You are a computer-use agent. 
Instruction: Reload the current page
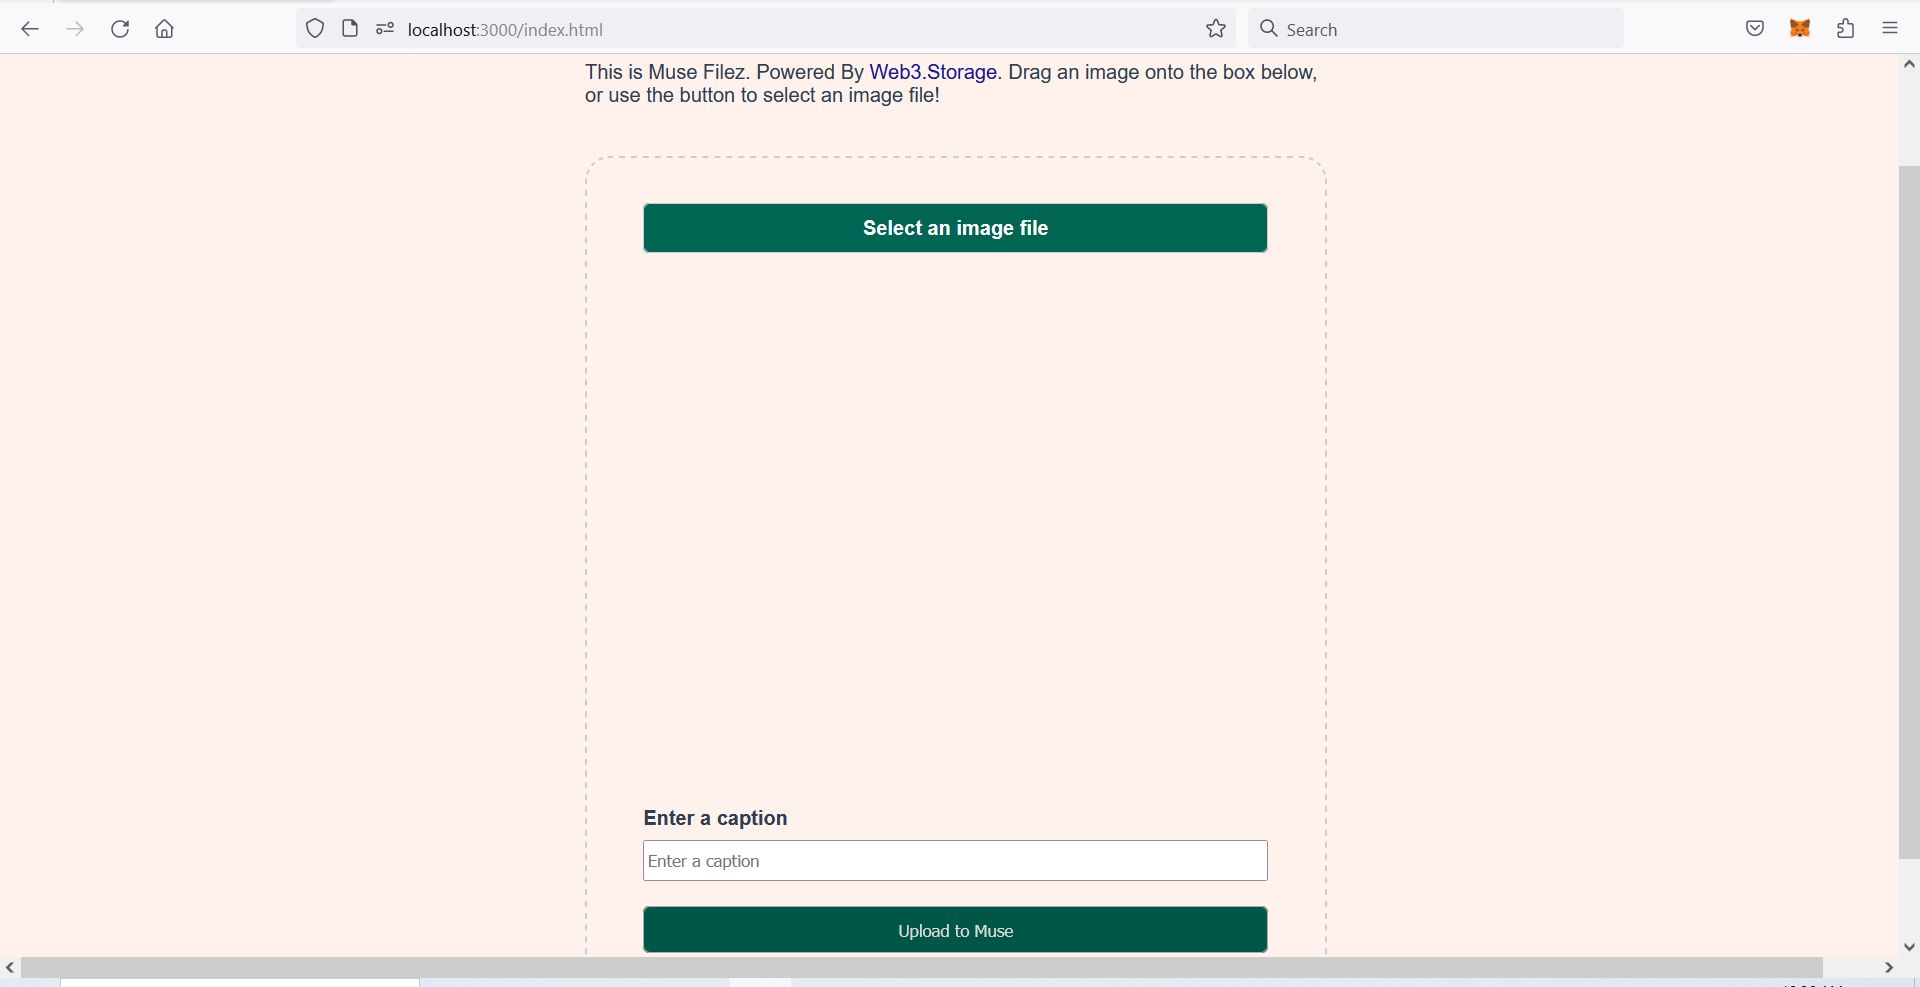point(120,29)
